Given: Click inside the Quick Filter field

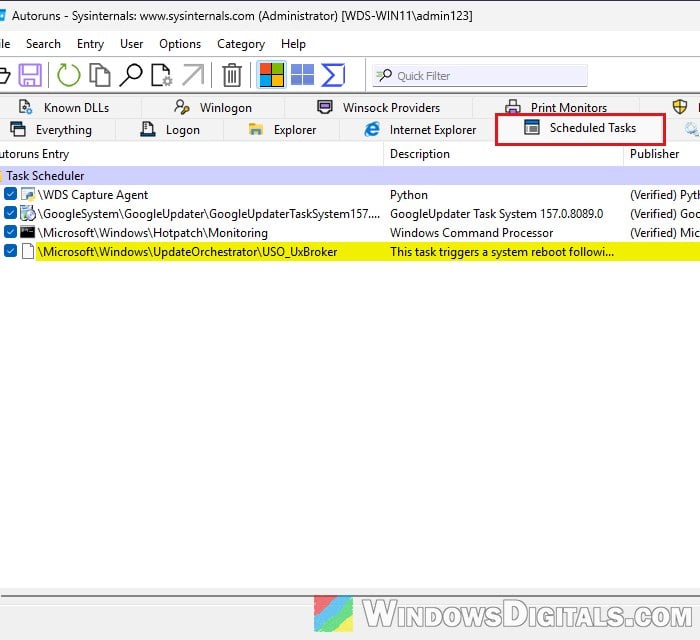Looking at the screenshot, I should tap(480, 76).
